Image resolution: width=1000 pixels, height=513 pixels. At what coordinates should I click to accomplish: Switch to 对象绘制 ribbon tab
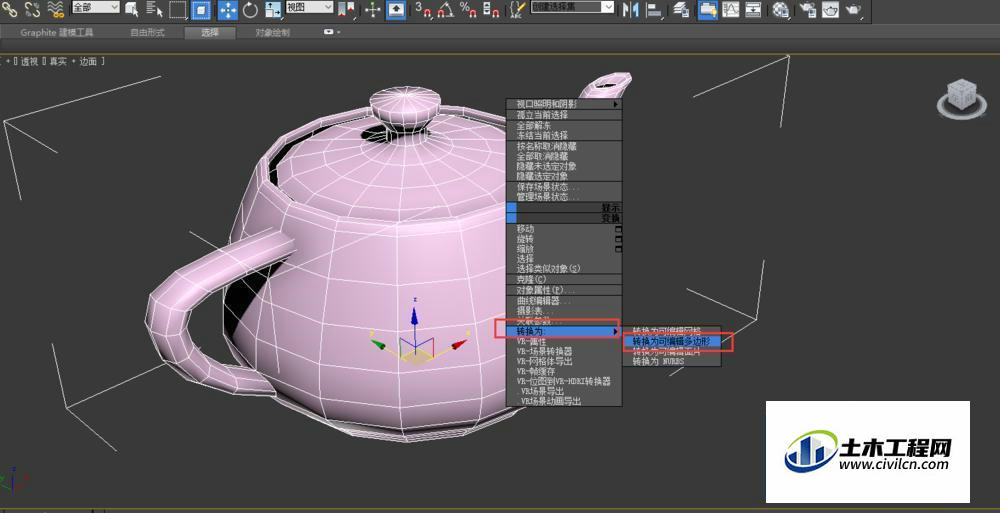pyautogui.click(x=272, y=33)
